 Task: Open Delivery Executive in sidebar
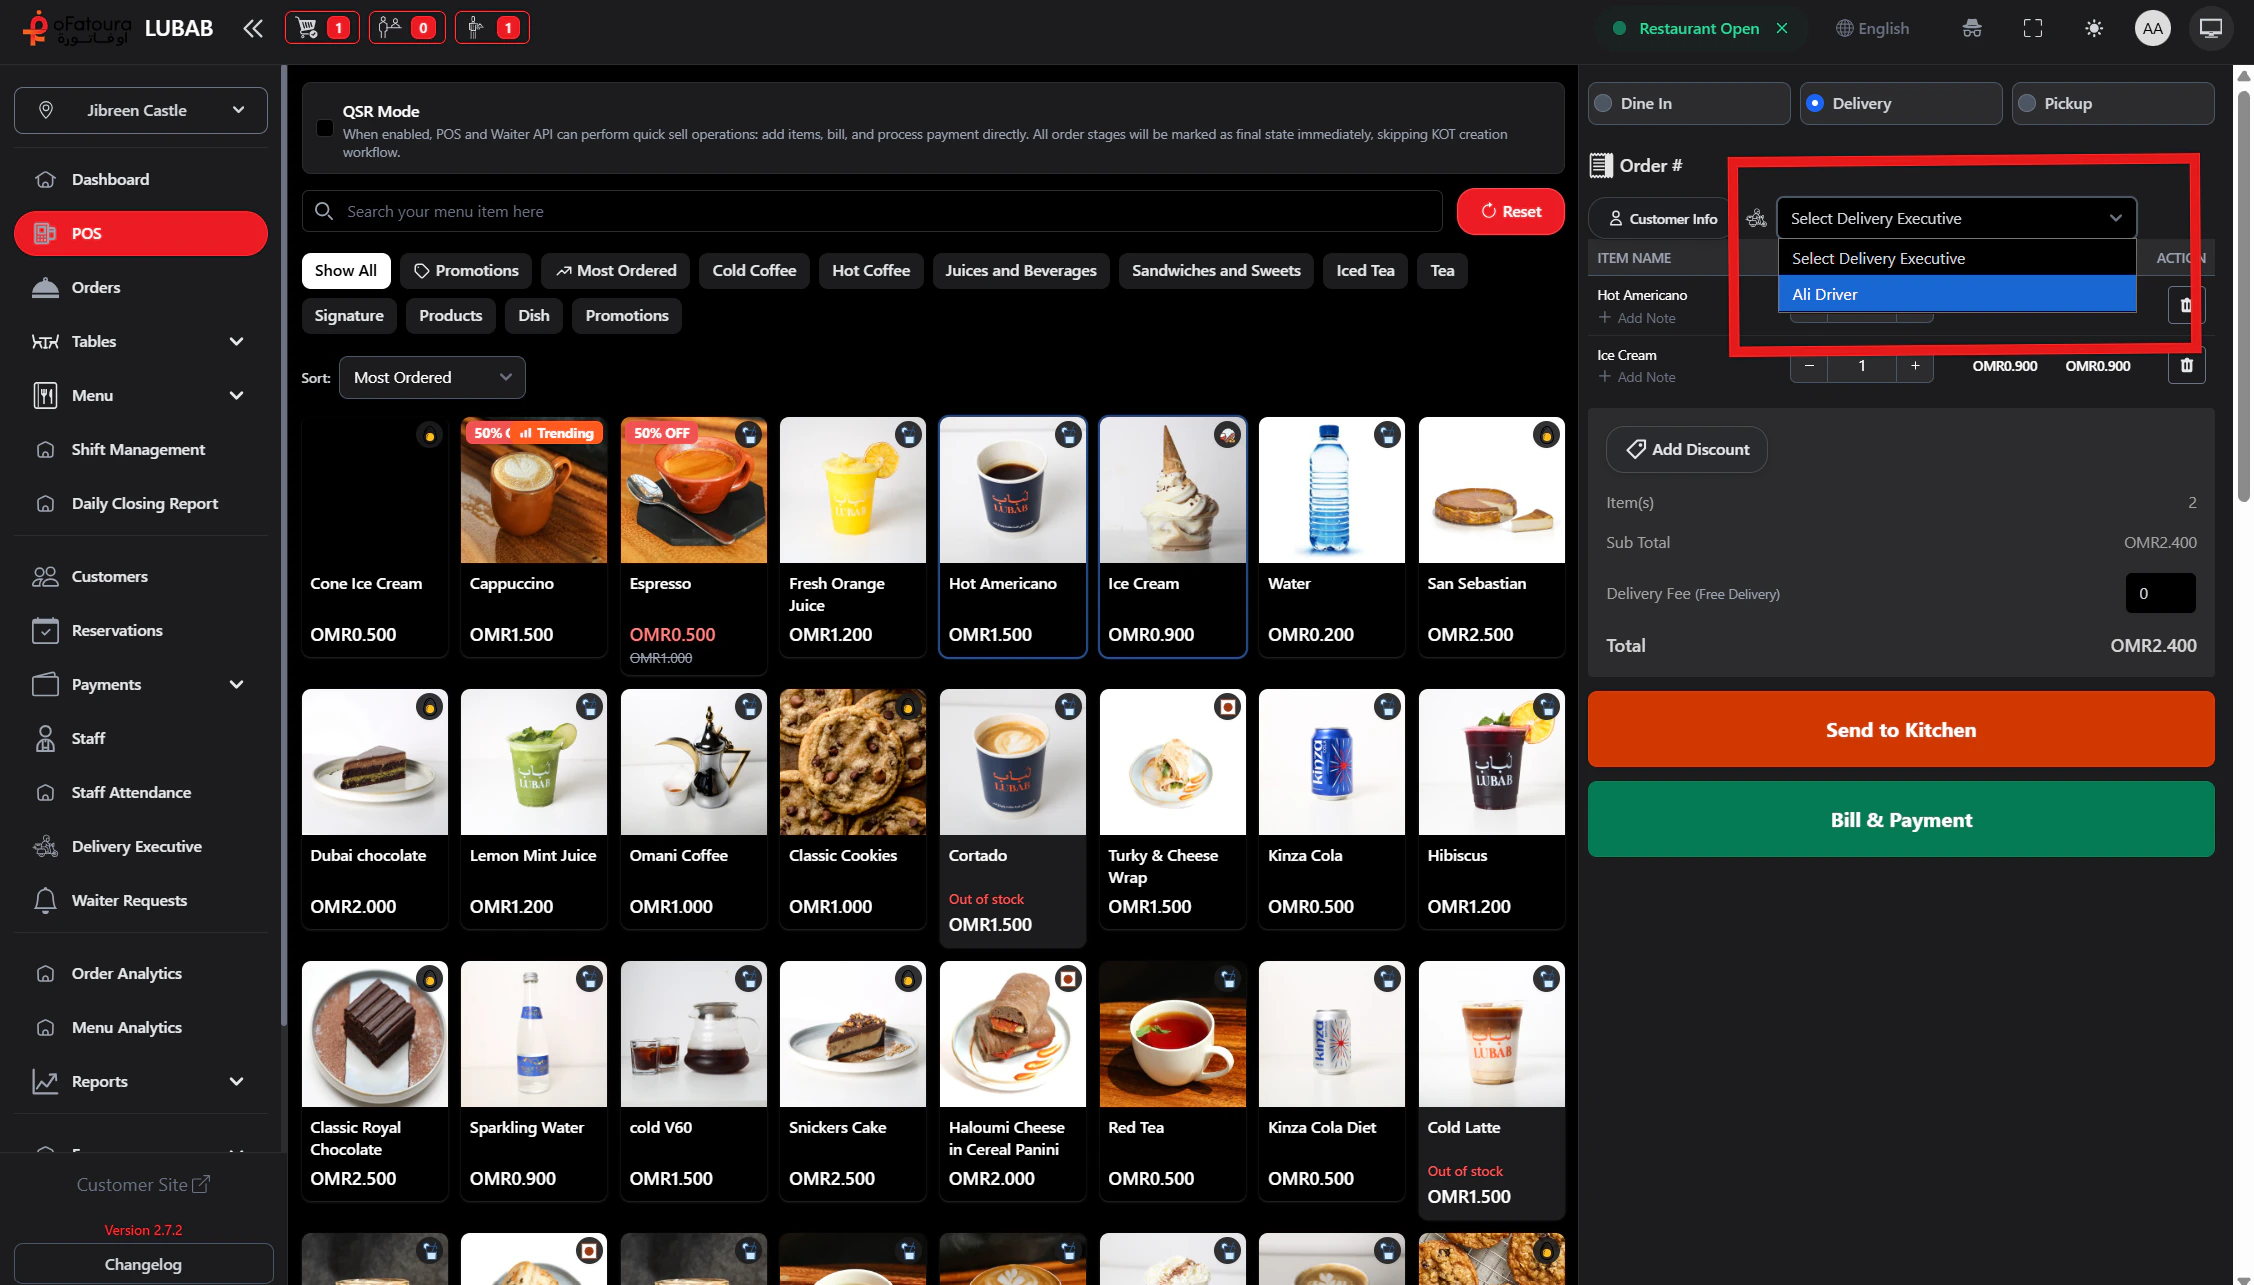click(x=136, y=846)
